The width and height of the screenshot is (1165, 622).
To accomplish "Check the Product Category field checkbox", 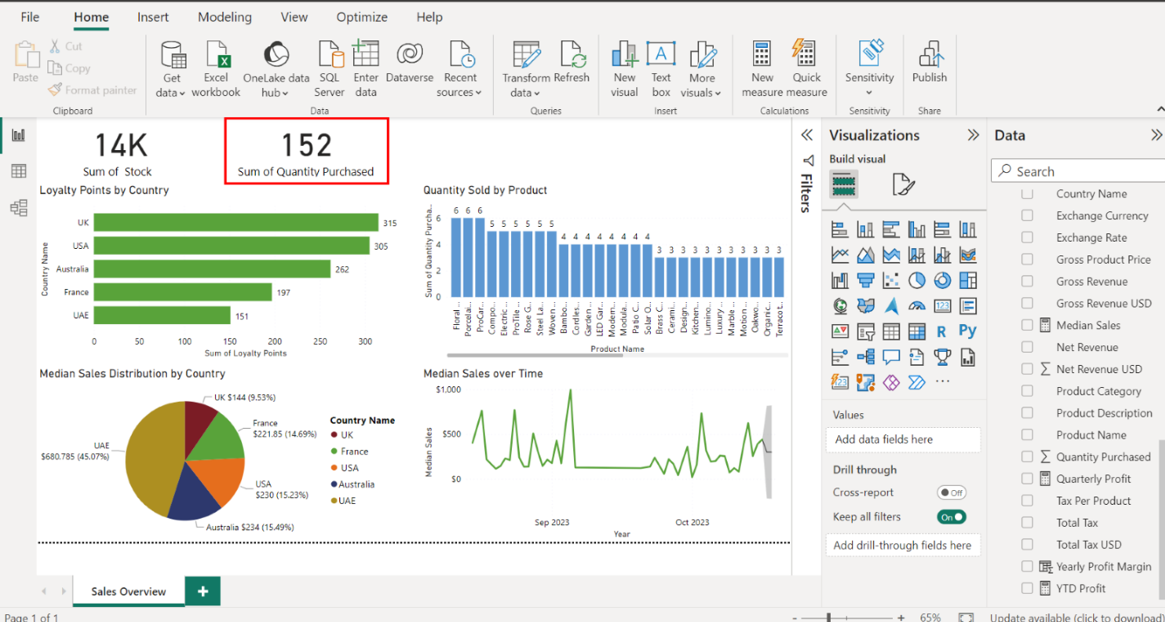I will coord(1027,391).
